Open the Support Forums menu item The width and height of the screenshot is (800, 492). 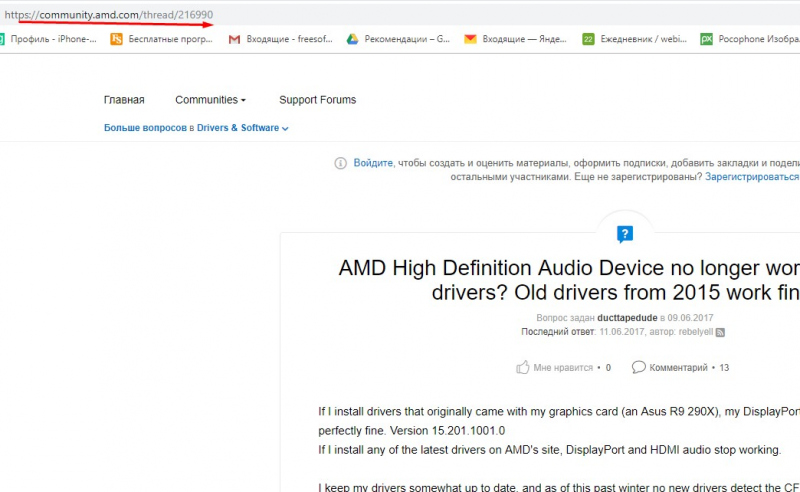[x=317, y=100]
